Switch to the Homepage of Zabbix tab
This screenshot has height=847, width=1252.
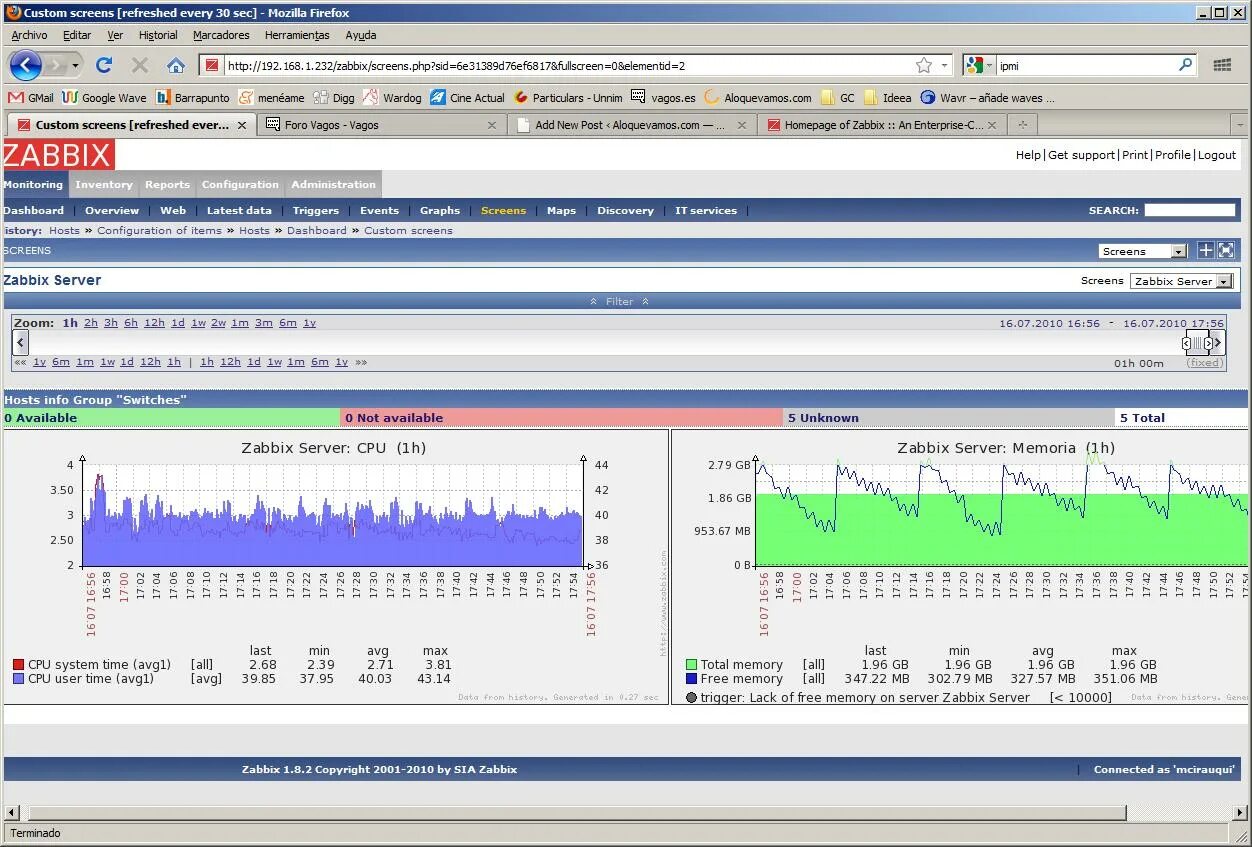(881, 125)
